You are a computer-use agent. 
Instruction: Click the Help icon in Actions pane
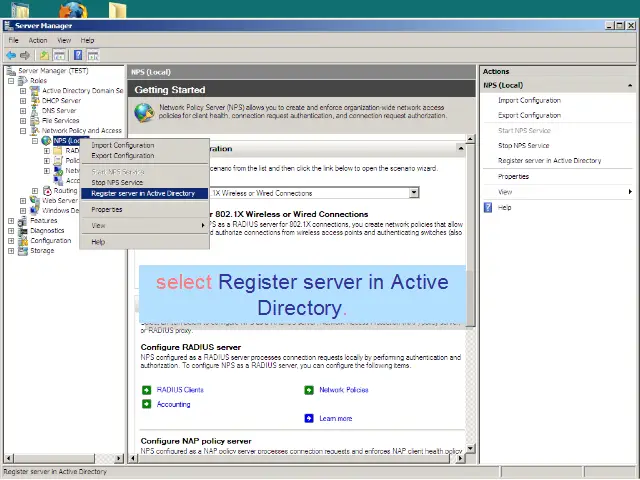click(488, 207)
